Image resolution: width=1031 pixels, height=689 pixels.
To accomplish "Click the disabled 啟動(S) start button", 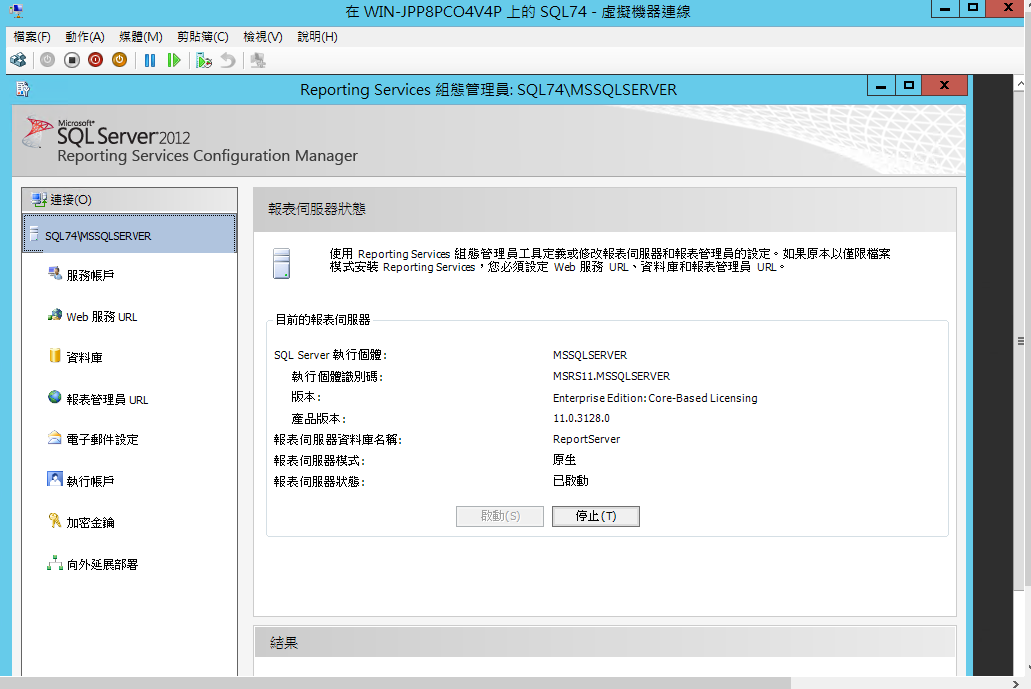I will [x=500, y=516].
